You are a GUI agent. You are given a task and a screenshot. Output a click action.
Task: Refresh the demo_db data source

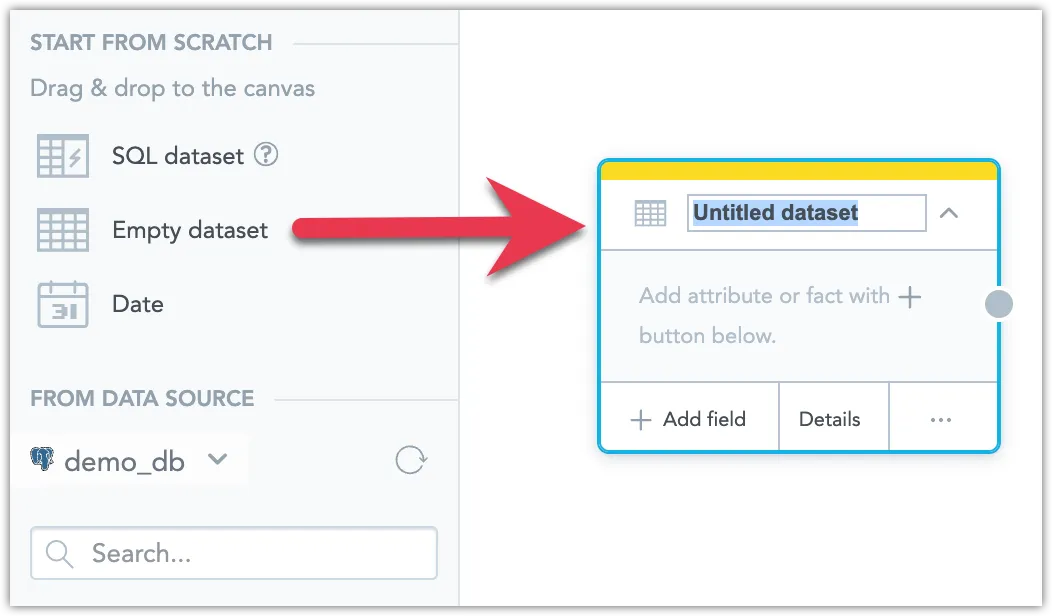point(410,461)
